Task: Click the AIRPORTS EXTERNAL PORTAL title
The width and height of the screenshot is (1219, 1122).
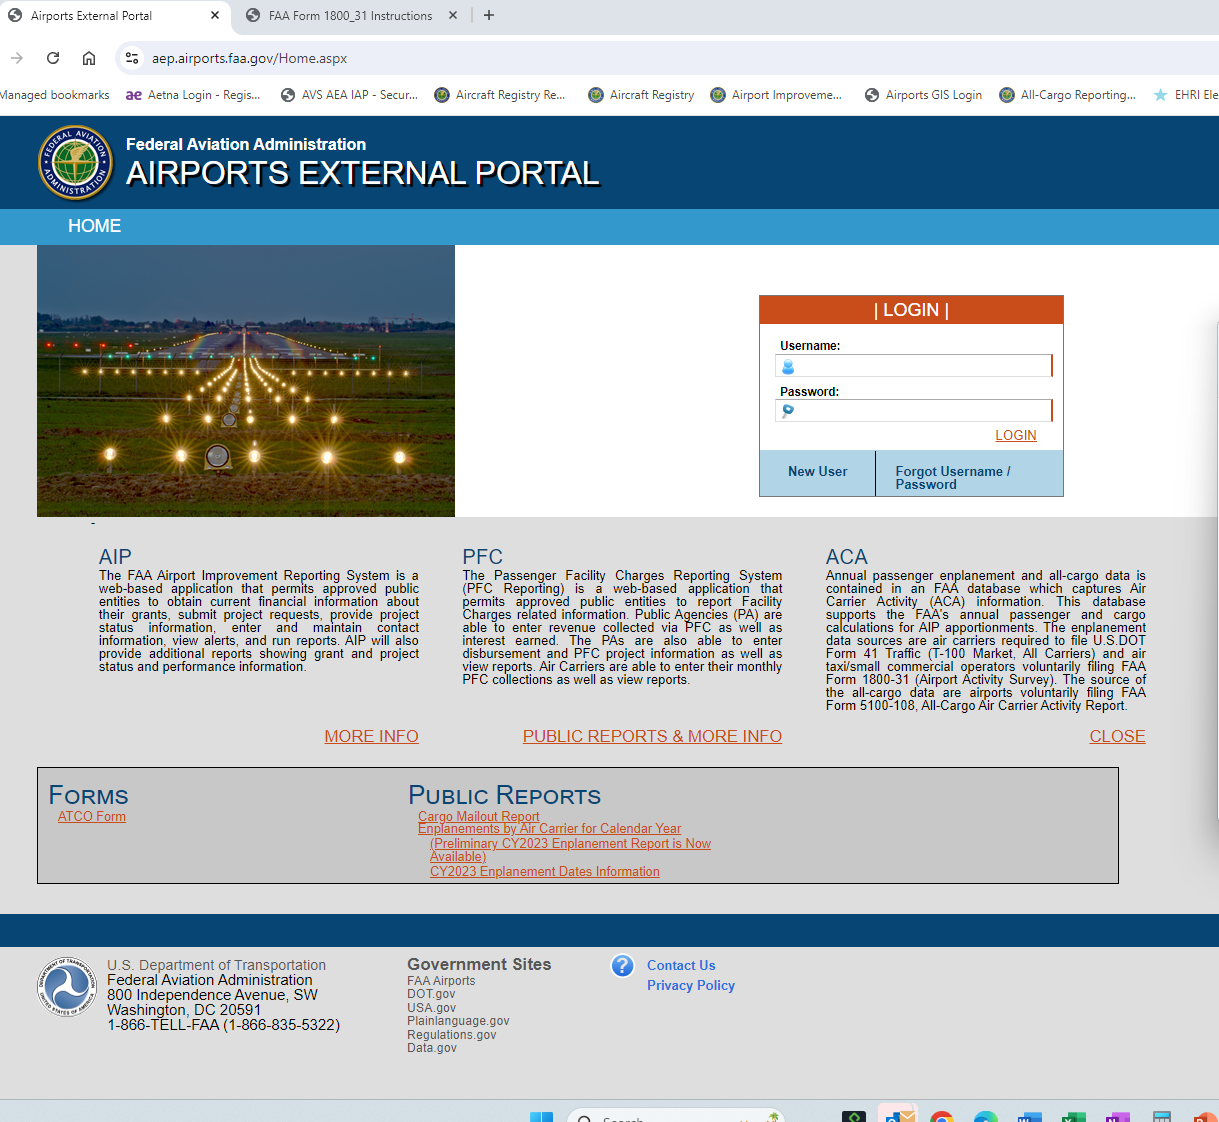Action: click(362, 174)
